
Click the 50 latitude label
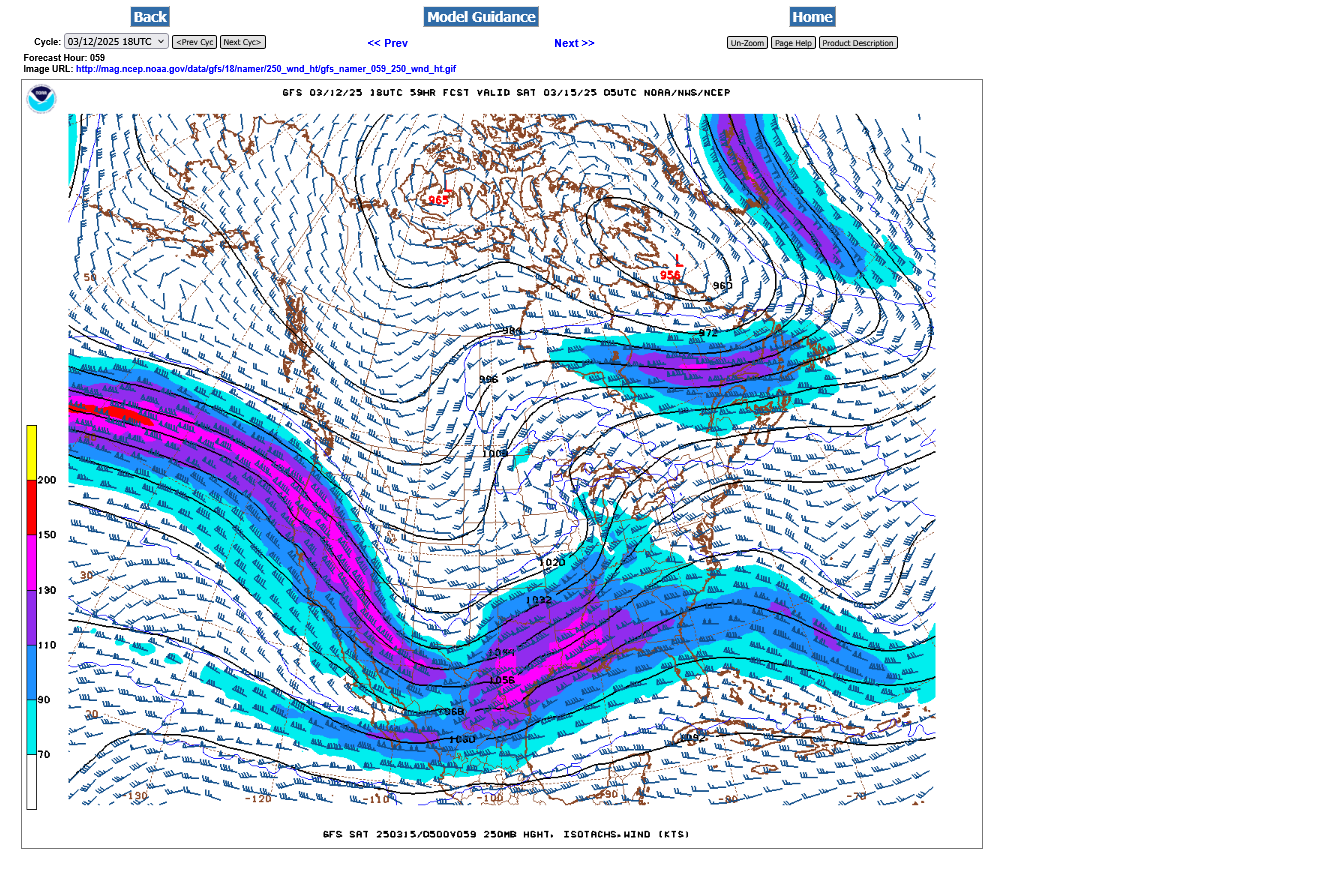[x=88, y=277]
